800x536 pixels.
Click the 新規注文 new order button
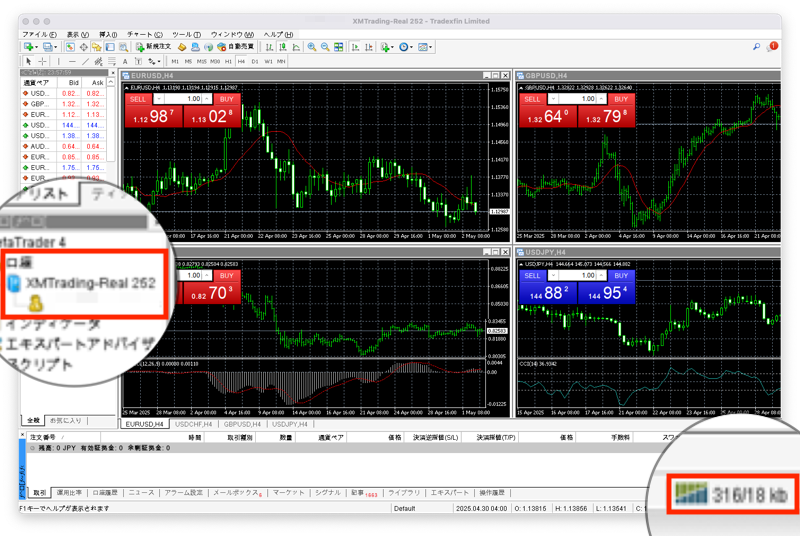tap(154, 47)
